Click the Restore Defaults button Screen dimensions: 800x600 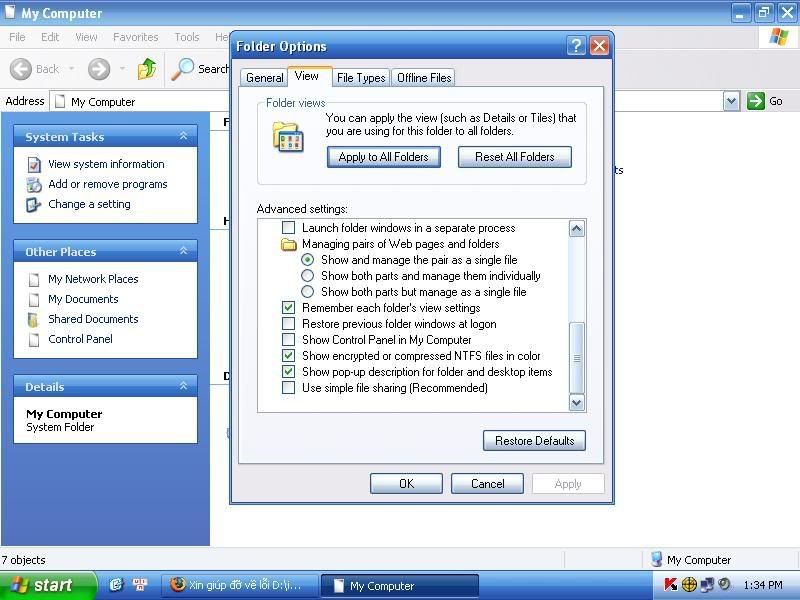click(534, 440)
